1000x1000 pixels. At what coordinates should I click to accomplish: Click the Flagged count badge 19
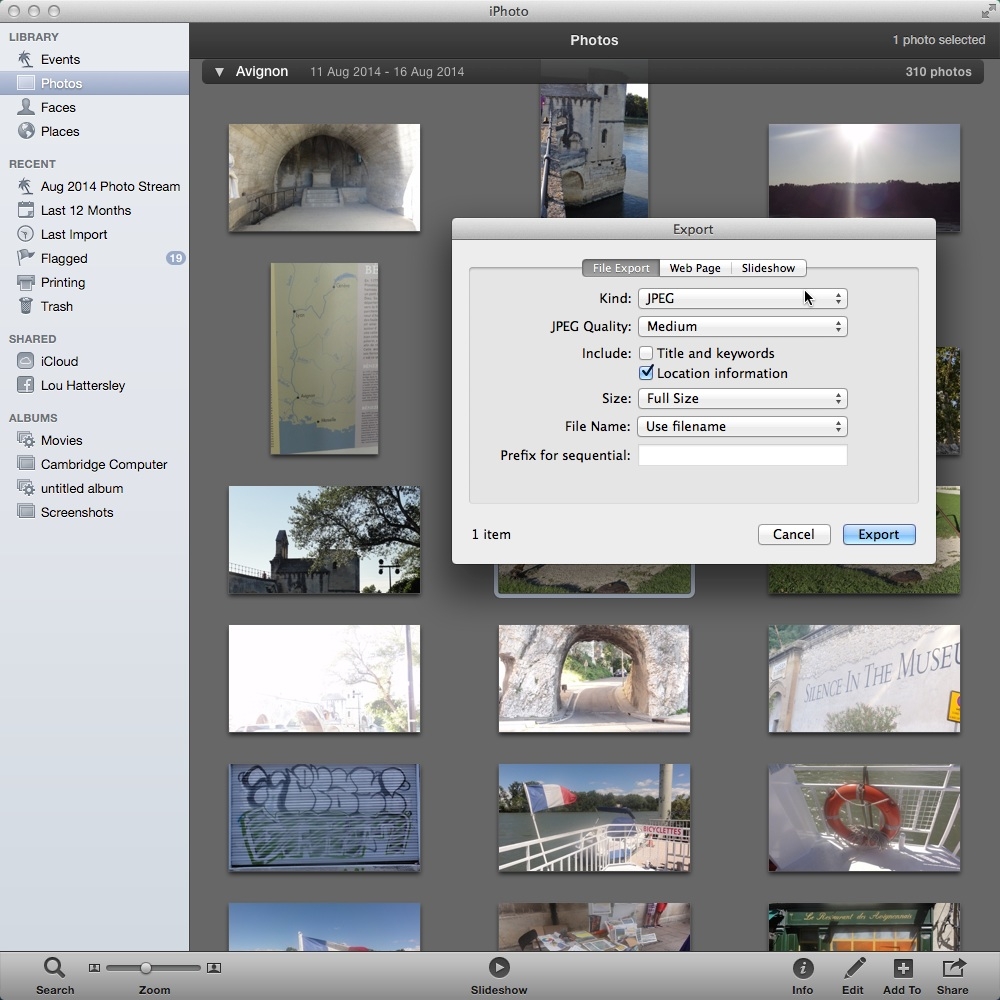(175, 258)
